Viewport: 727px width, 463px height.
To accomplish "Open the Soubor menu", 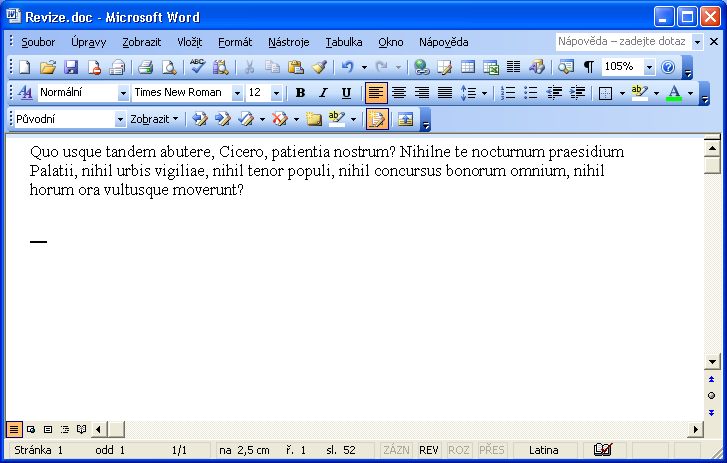I will pyautogui.click(x=38, y=42).
